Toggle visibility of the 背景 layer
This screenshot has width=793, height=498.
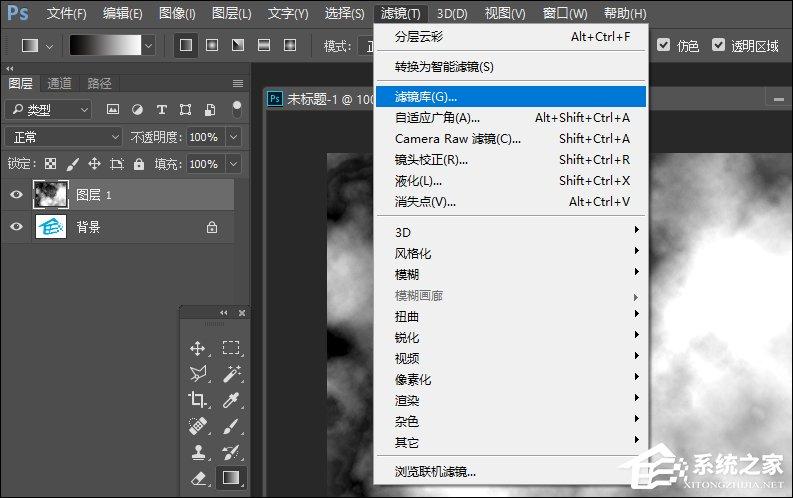[16, 227]
